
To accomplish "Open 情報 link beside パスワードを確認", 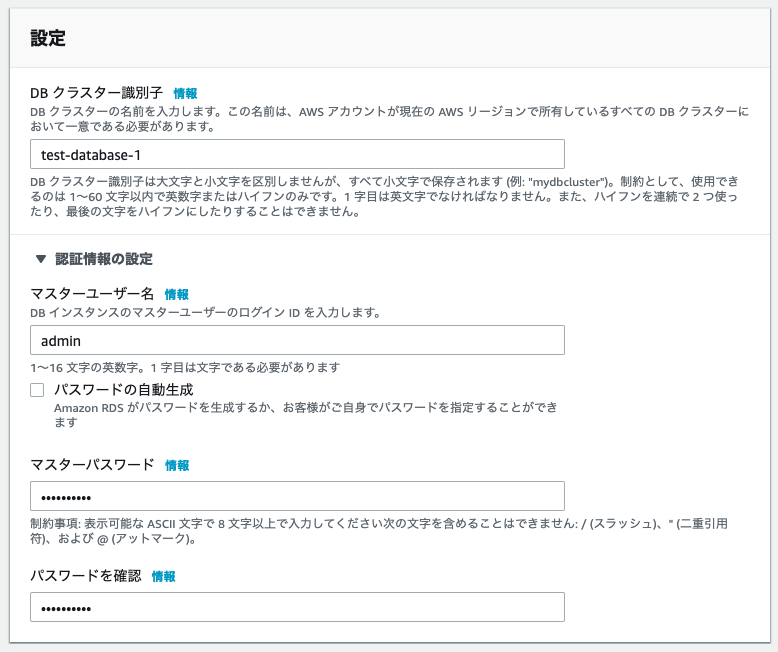I will (x=163, y=576).
